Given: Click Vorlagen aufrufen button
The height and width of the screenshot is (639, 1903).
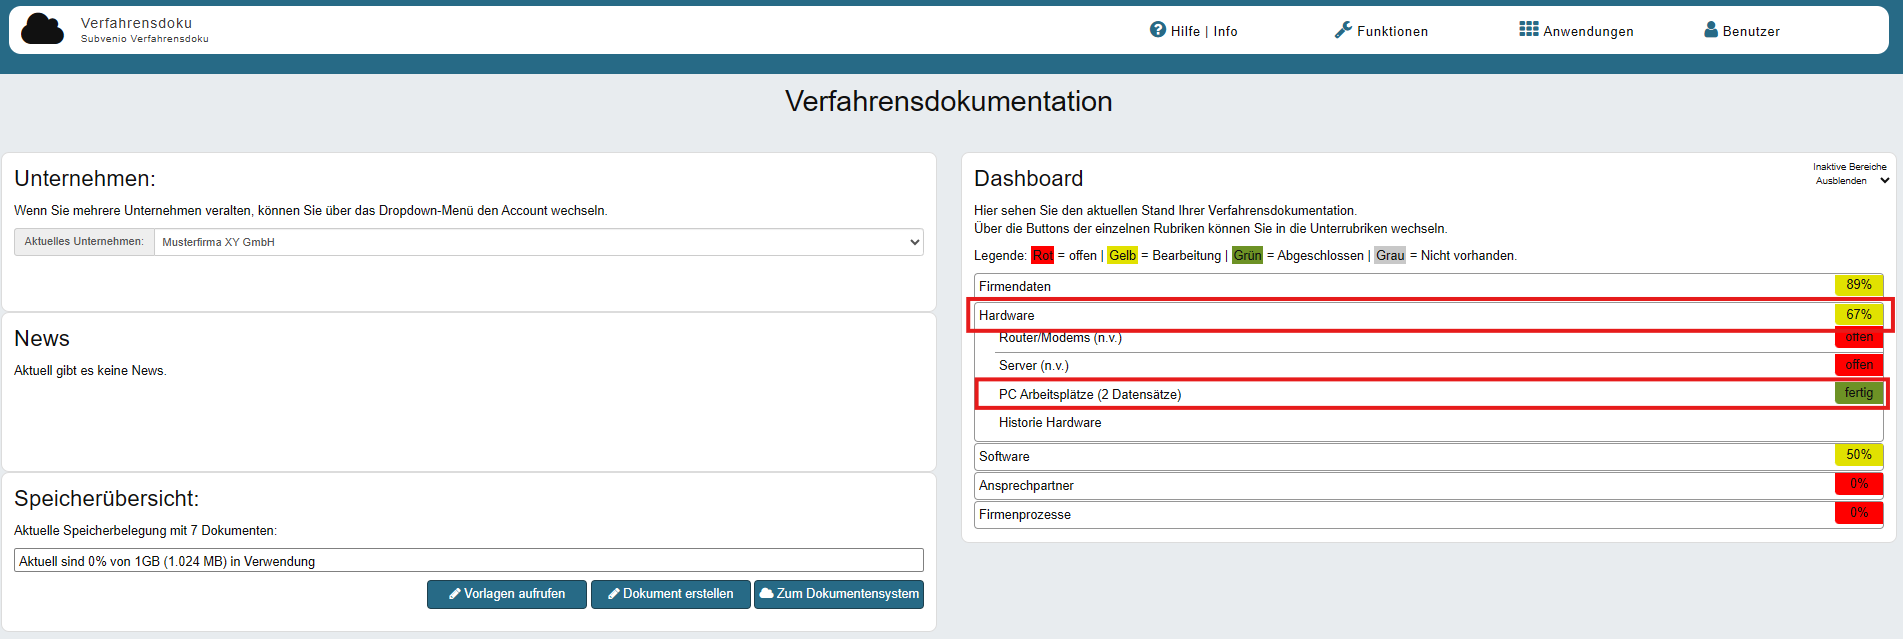Looking at the screenshot, I should [x=507, y=594].
